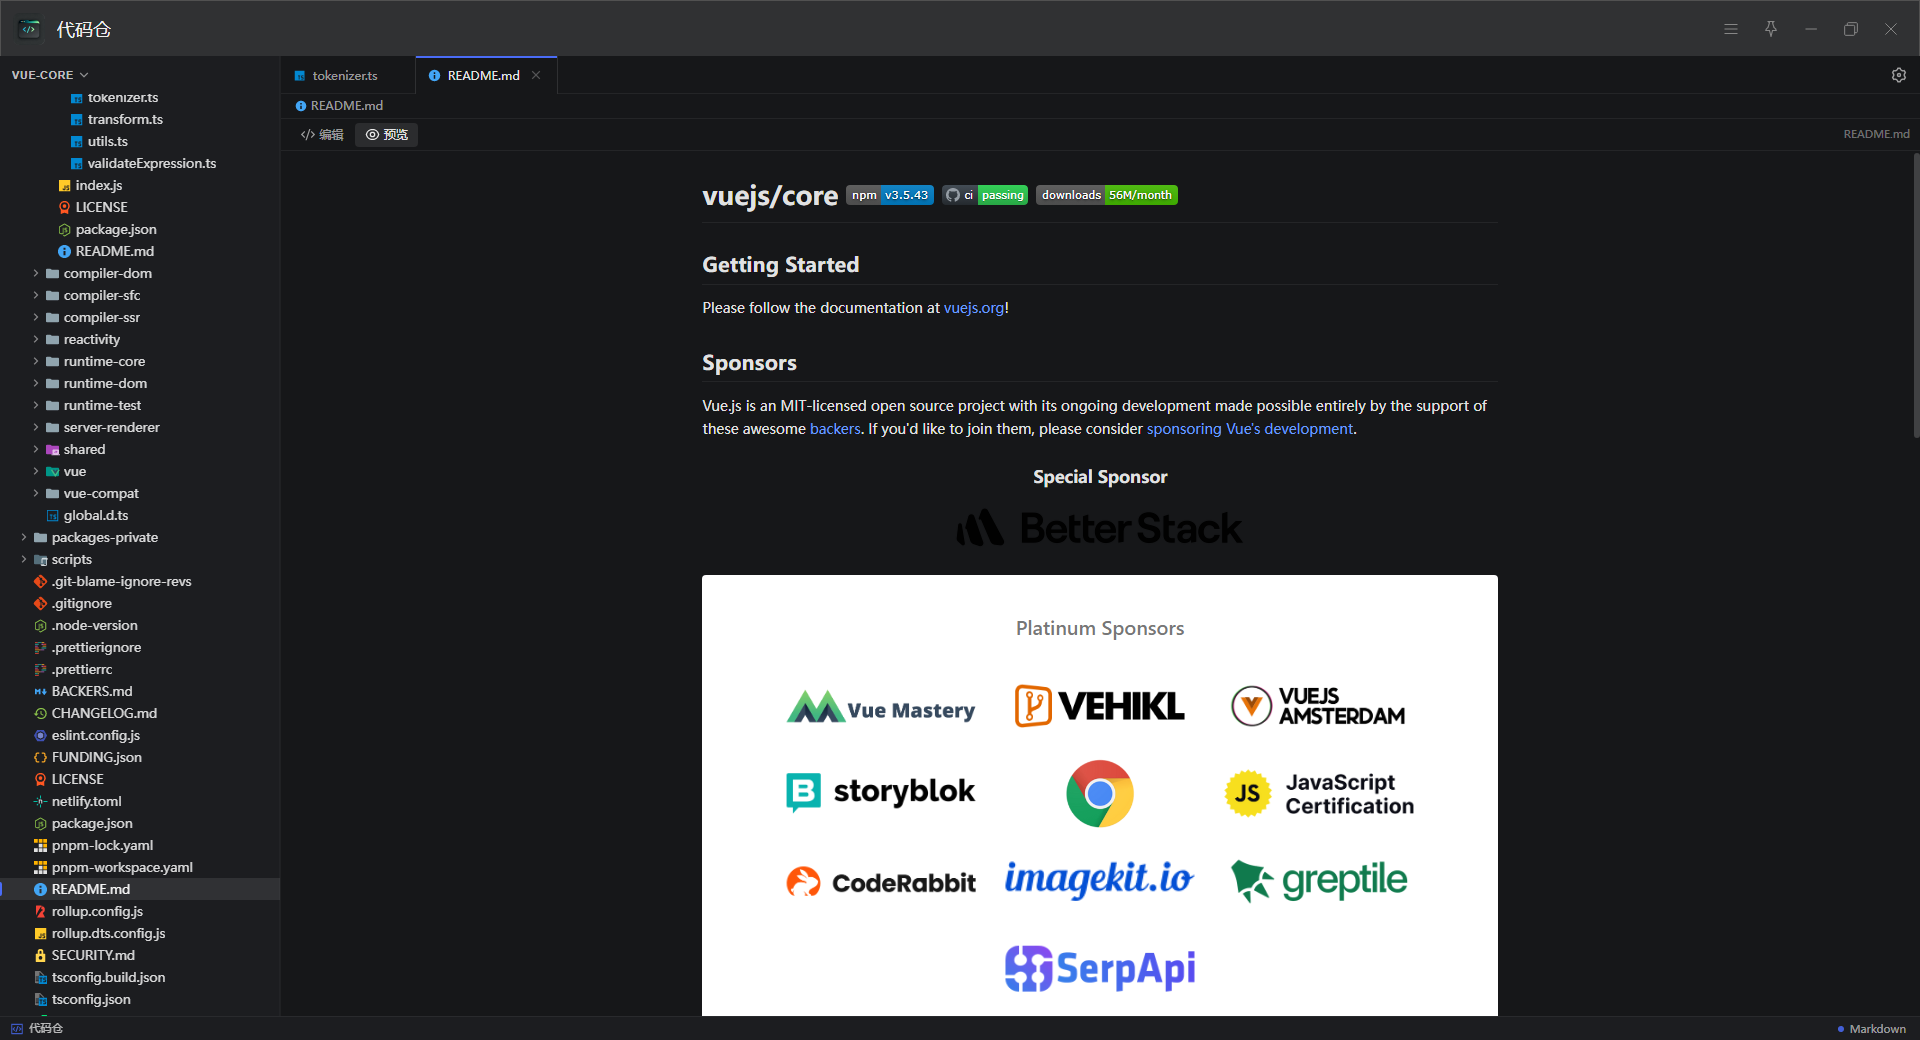This screenshot has height=1040, width=1920.
Task: Click the status bar app icon at bottom left
Action: (17, 1028)
